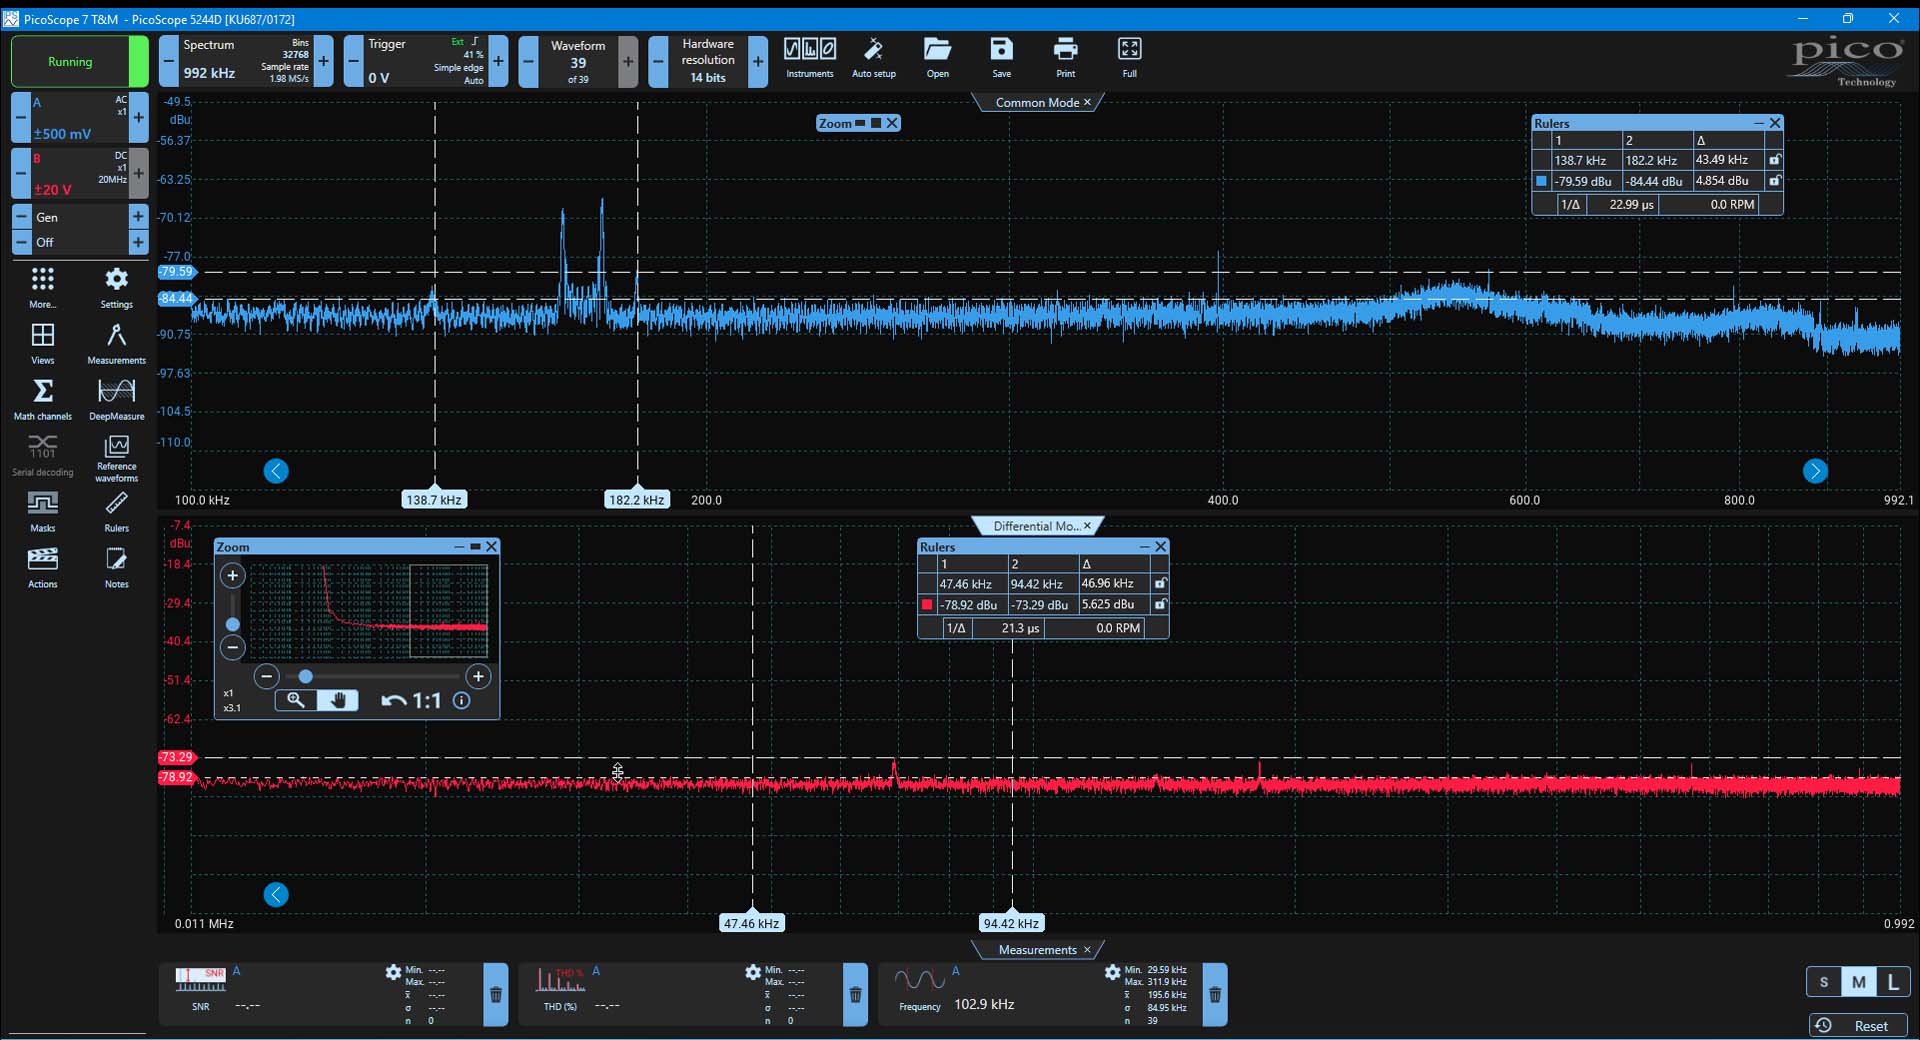
Task: Open Trigger settings
Action: [425, 62]
